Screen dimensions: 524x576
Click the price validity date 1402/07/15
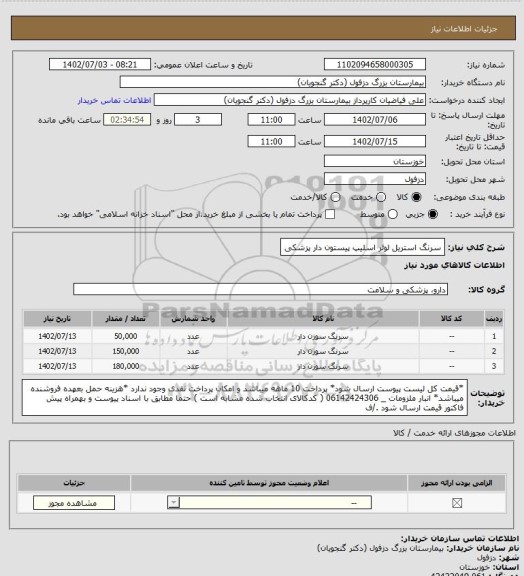(375, 141)
